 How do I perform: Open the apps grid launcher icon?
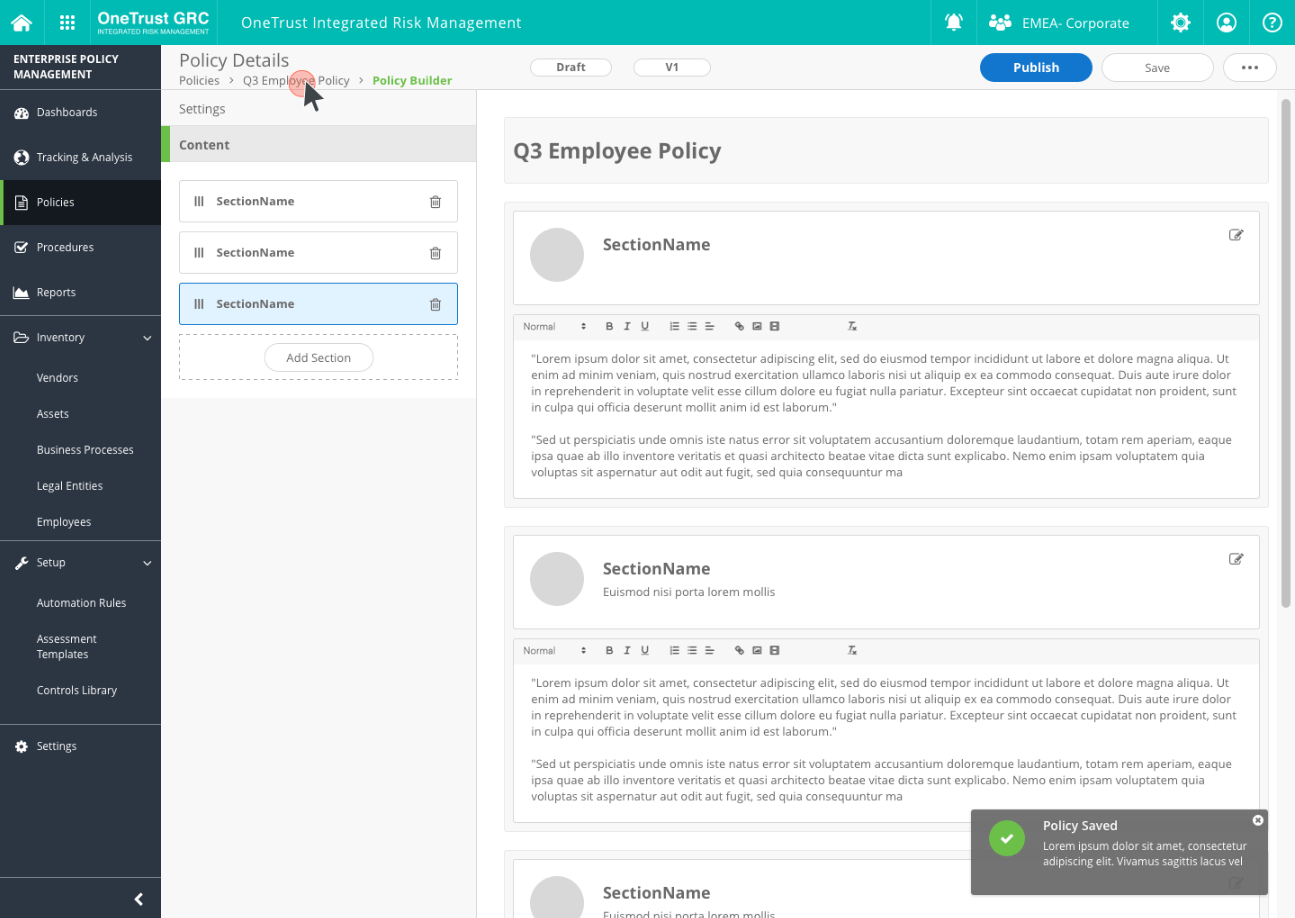coord(67,22)
